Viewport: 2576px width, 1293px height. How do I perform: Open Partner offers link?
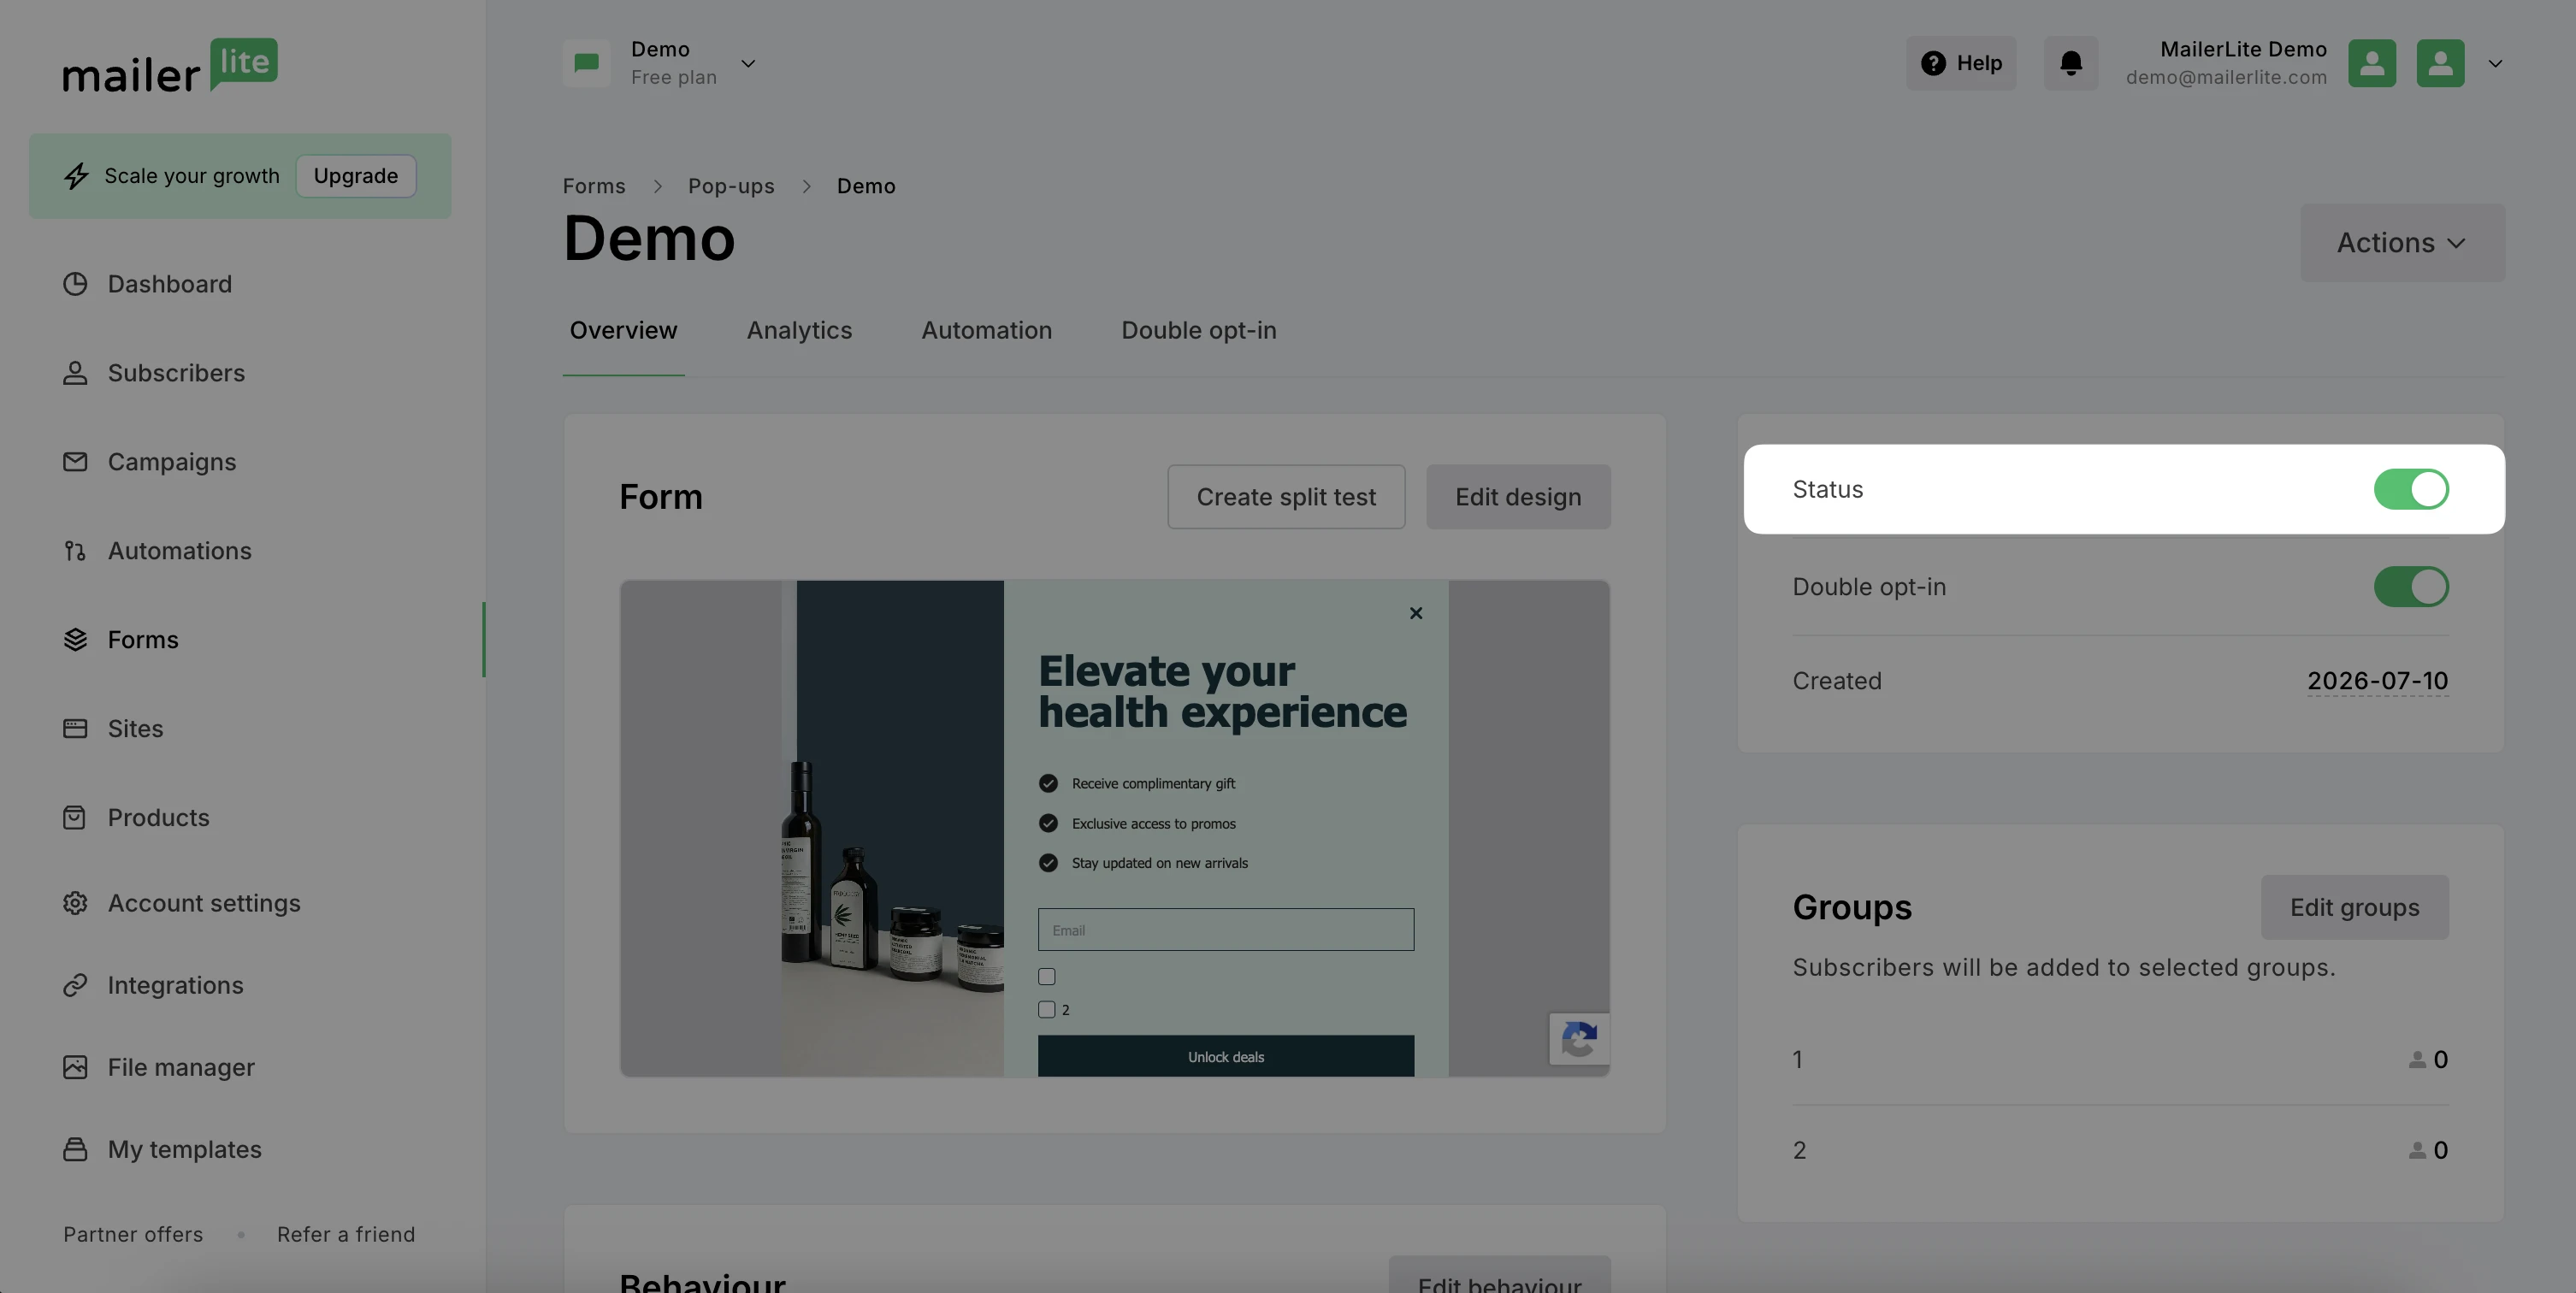click(133, 1235)
